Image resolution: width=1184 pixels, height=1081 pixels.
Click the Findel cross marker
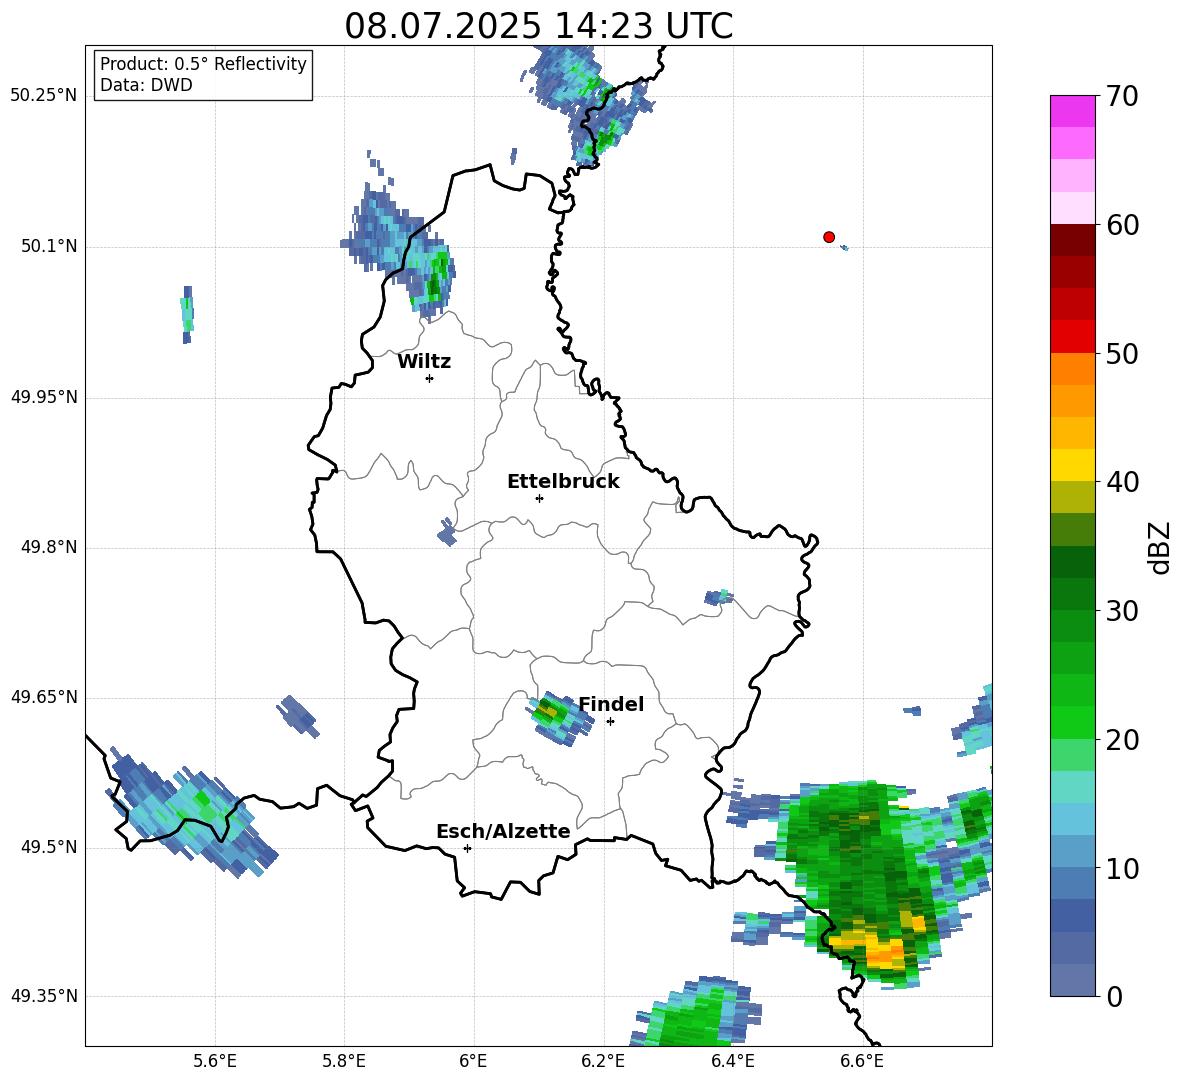(610, 722)
